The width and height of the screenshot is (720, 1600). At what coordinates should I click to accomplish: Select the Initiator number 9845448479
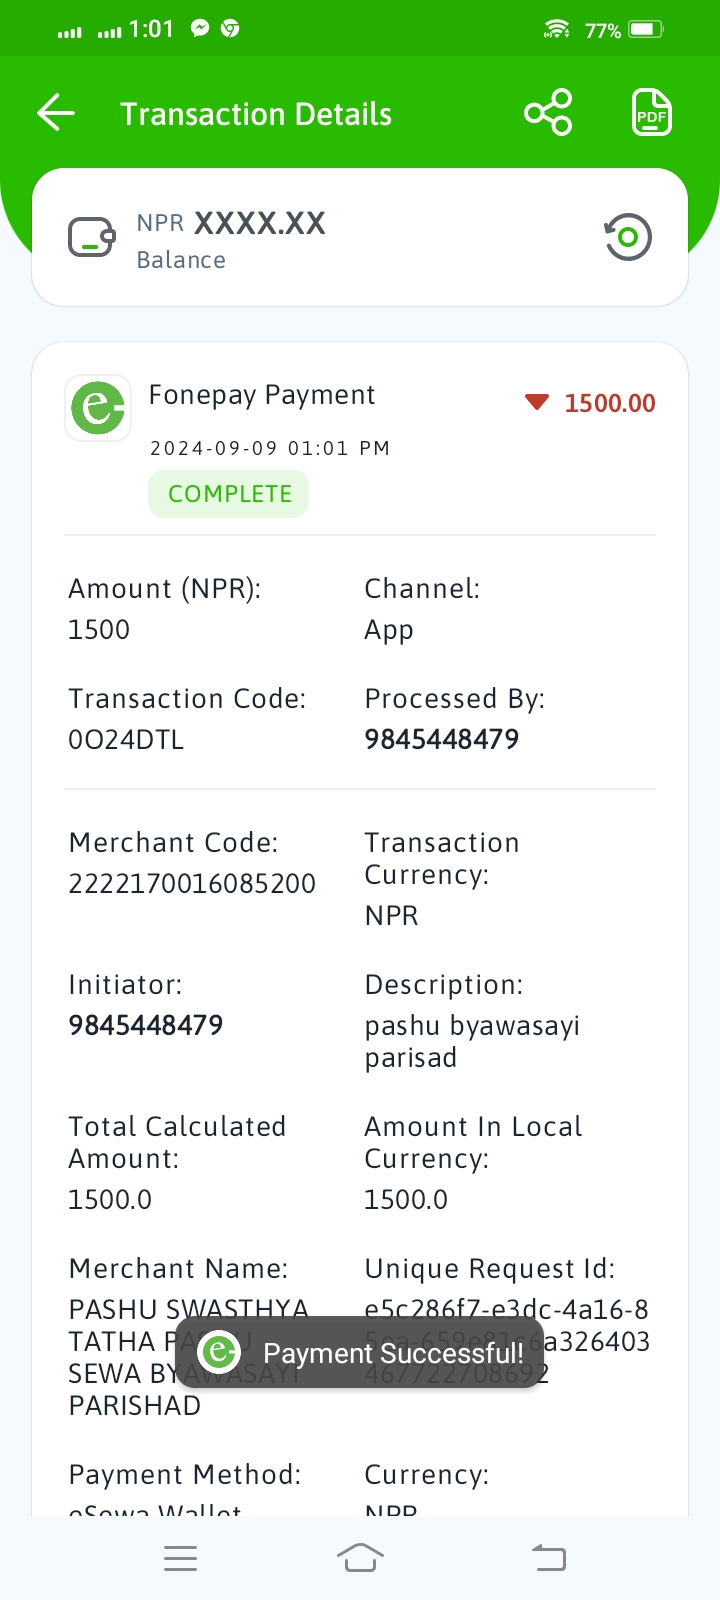pos(146,1025)
